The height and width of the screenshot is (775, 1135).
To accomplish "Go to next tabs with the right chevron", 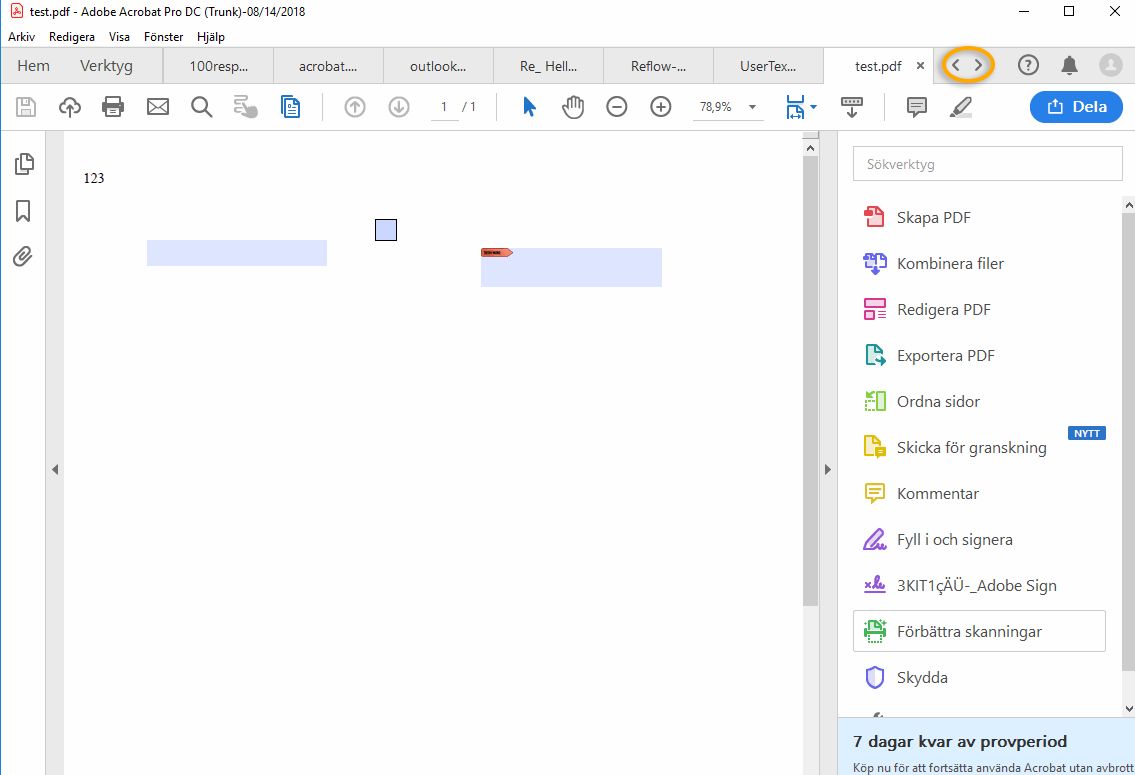I will (978, 65).
